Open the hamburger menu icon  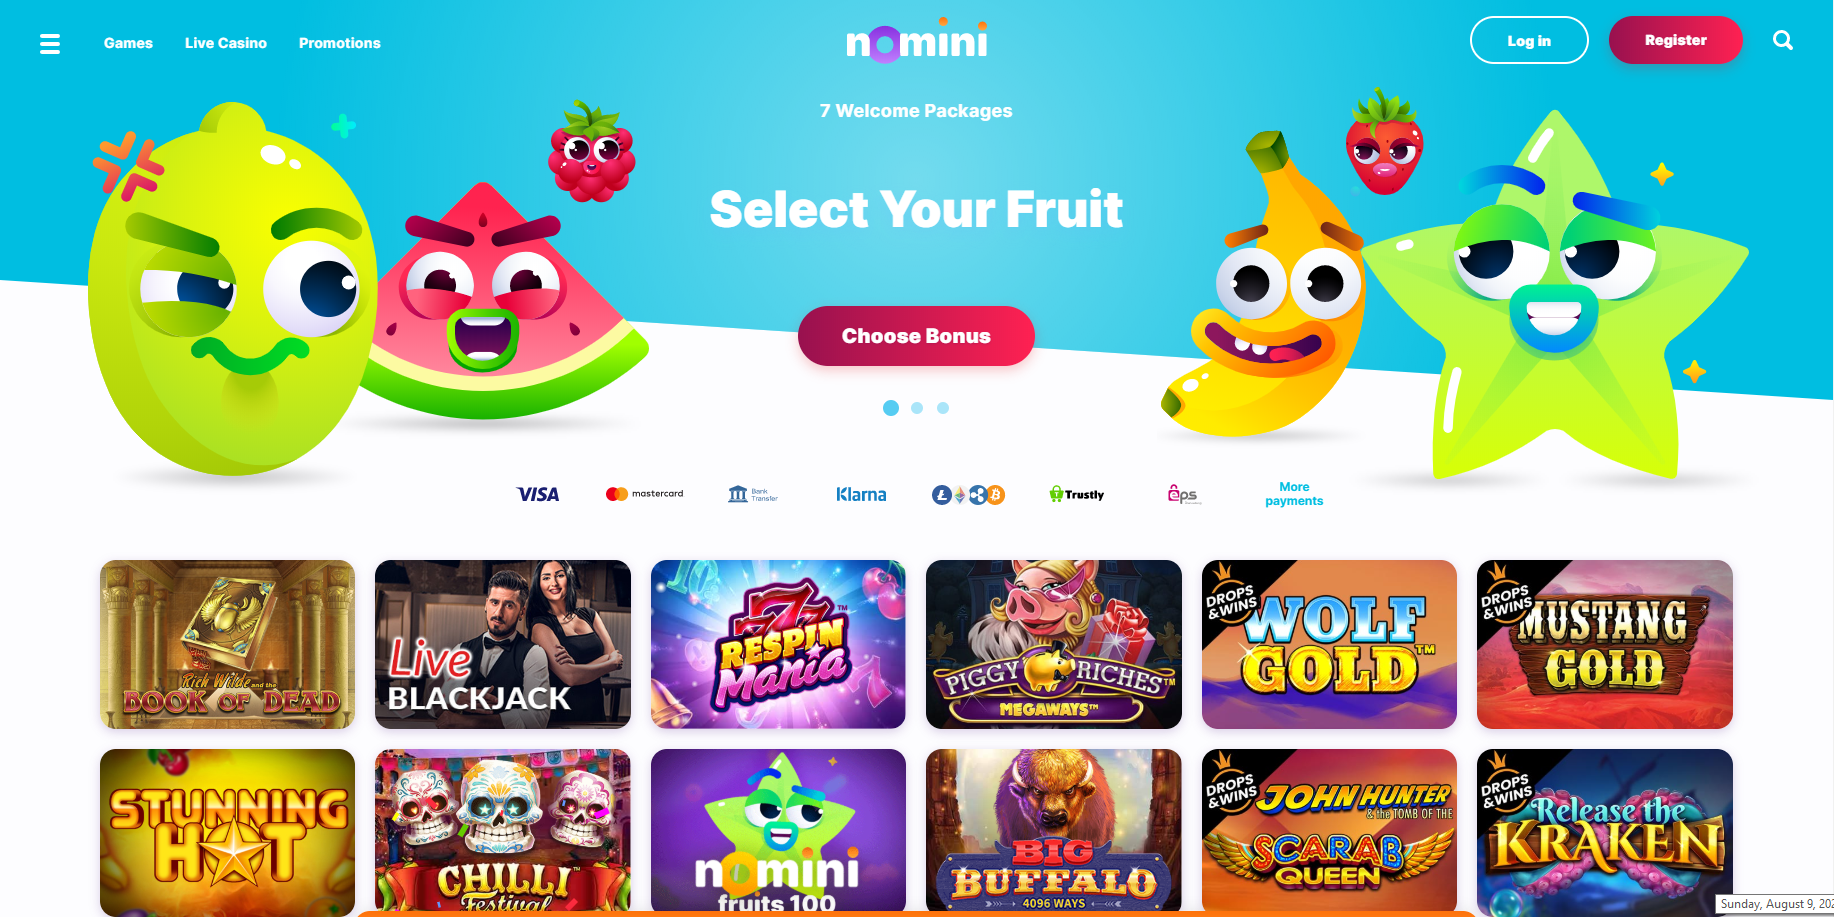[50, 44]
